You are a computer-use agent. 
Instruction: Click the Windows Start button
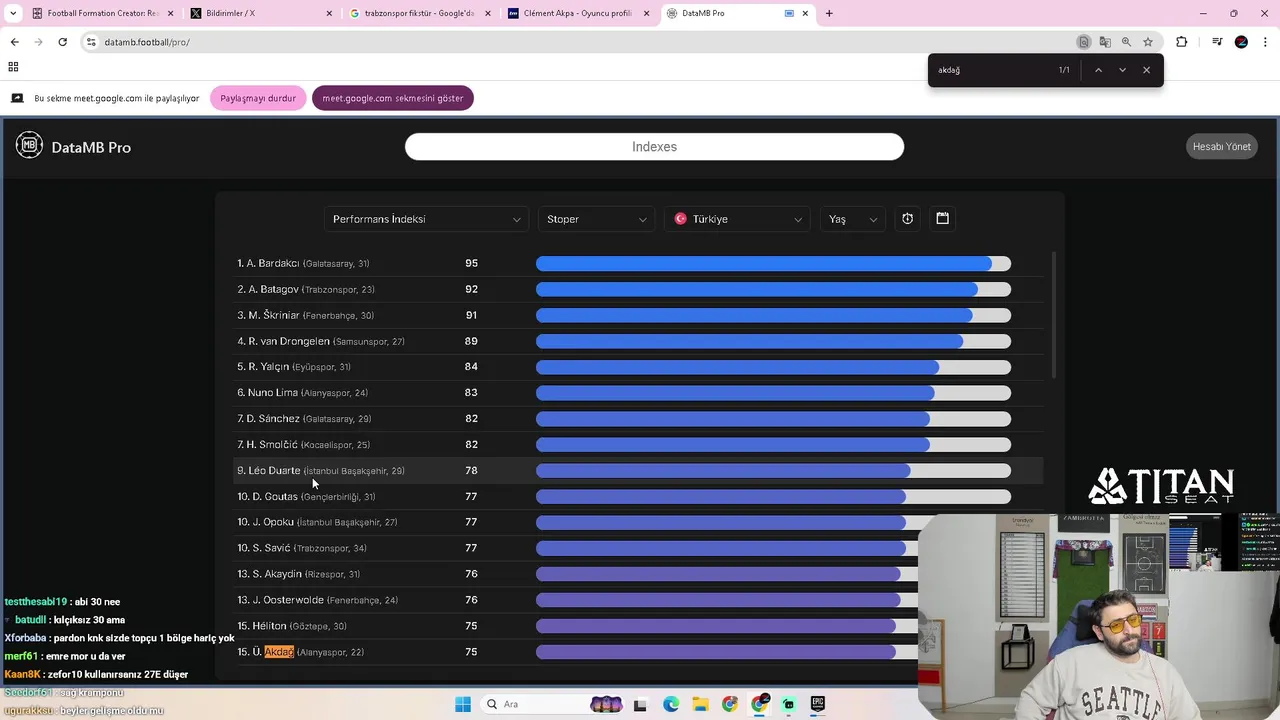tap(463, 704)
